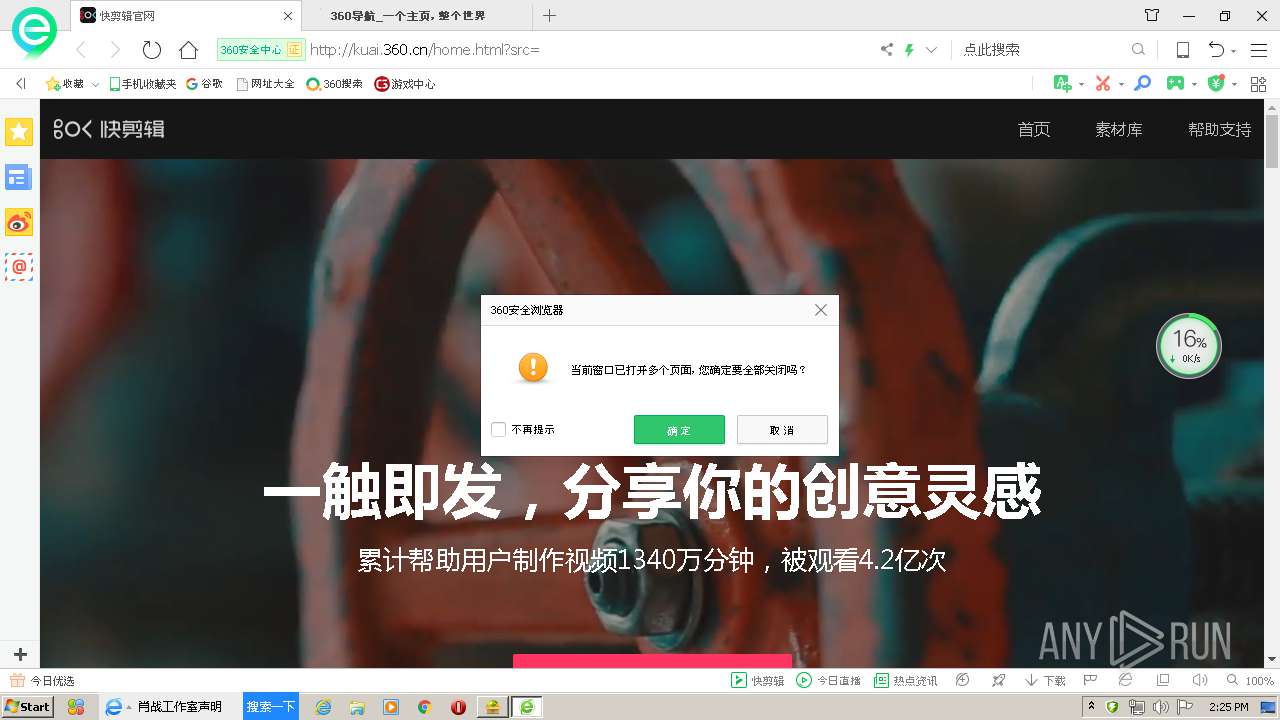Tick the 不再提示 checkbox in dialog
Screen dimensions: 1280x720
[498, 430]
